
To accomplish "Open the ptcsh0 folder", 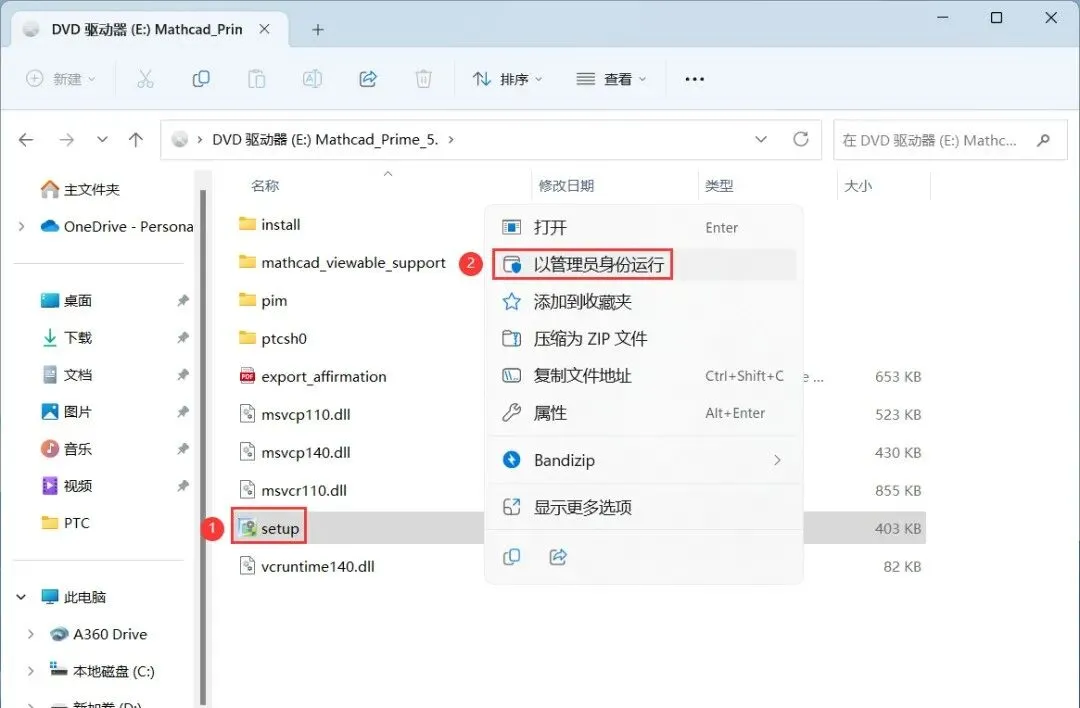I will 273,338.
